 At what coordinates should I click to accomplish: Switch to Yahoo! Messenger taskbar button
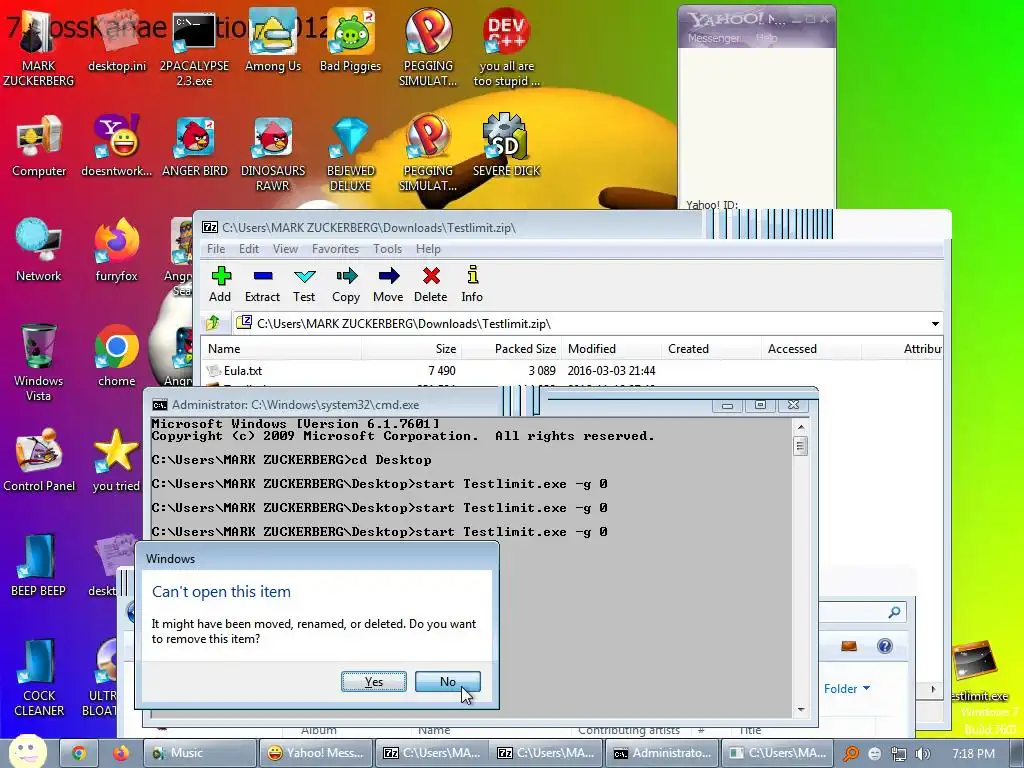[316, 753]
